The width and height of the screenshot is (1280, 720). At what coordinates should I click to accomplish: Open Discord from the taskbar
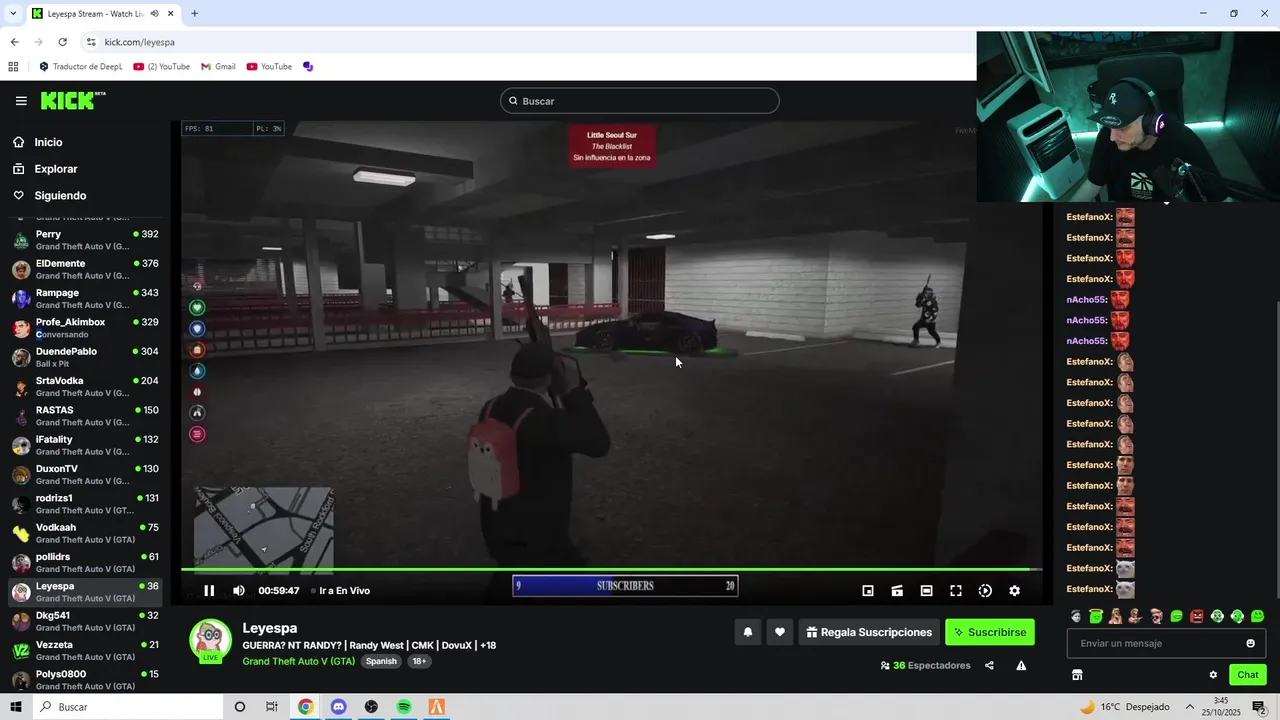click(x=338, y=707)
